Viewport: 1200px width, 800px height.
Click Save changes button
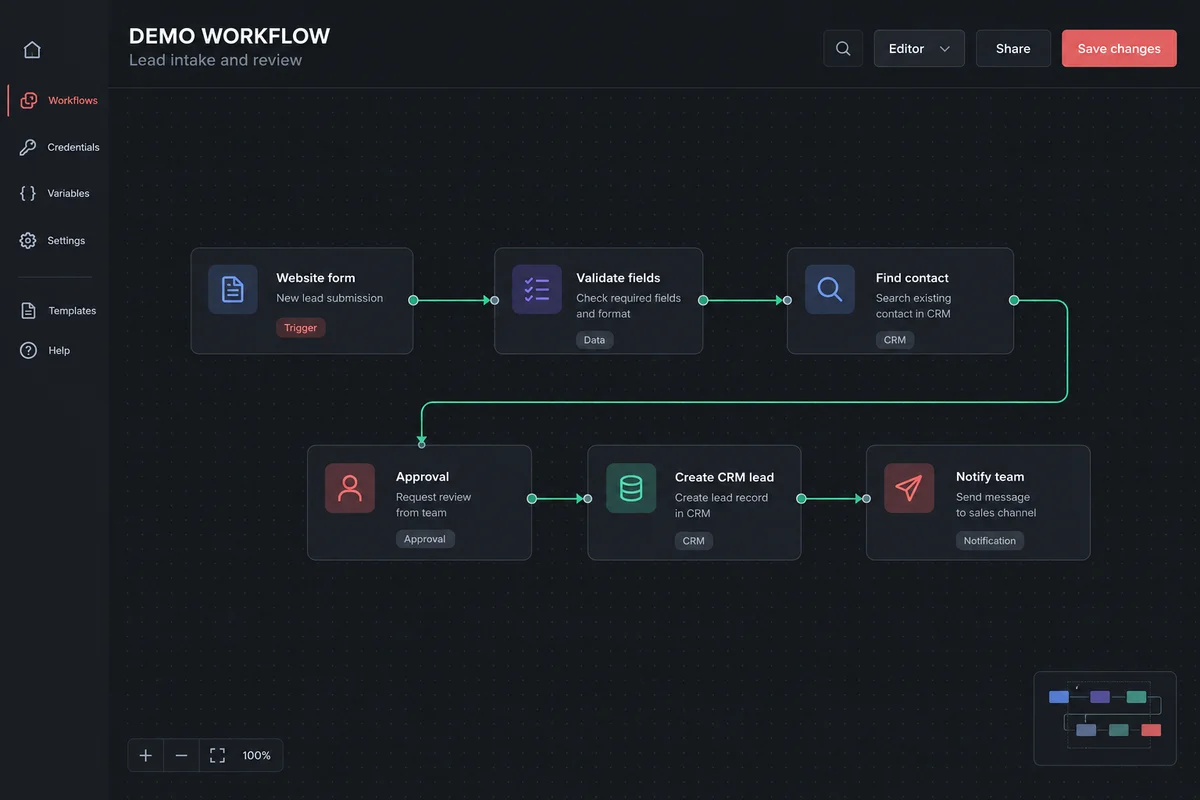(x=1119, y=48)
